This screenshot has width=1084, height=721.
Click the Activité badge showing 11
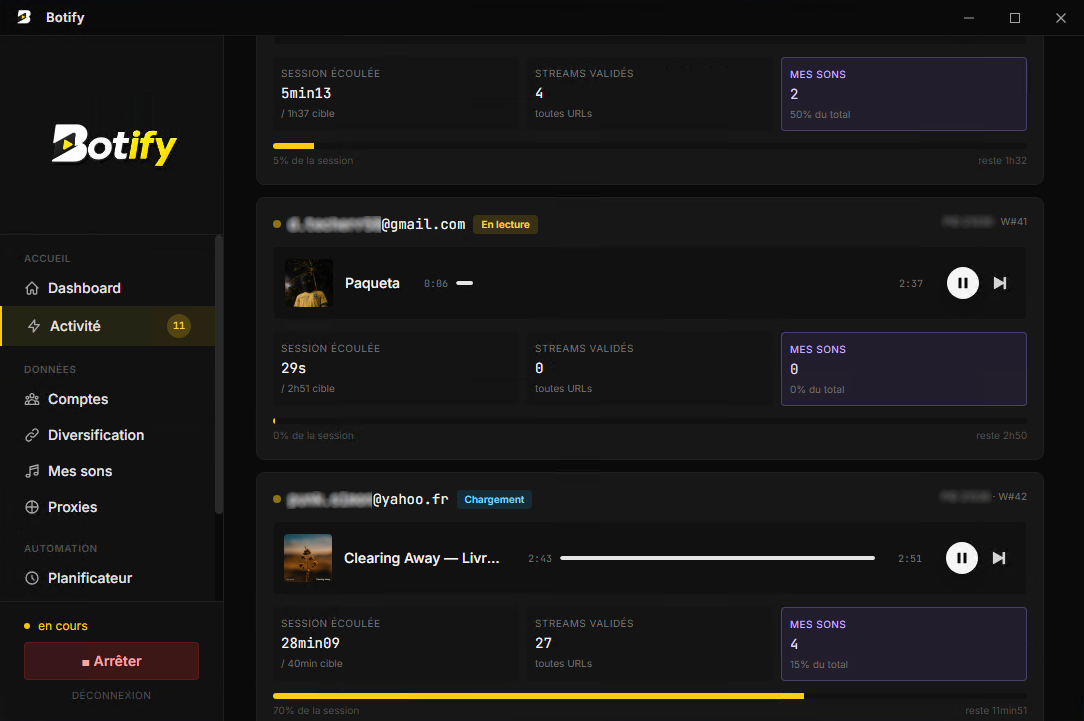point(179,326)
